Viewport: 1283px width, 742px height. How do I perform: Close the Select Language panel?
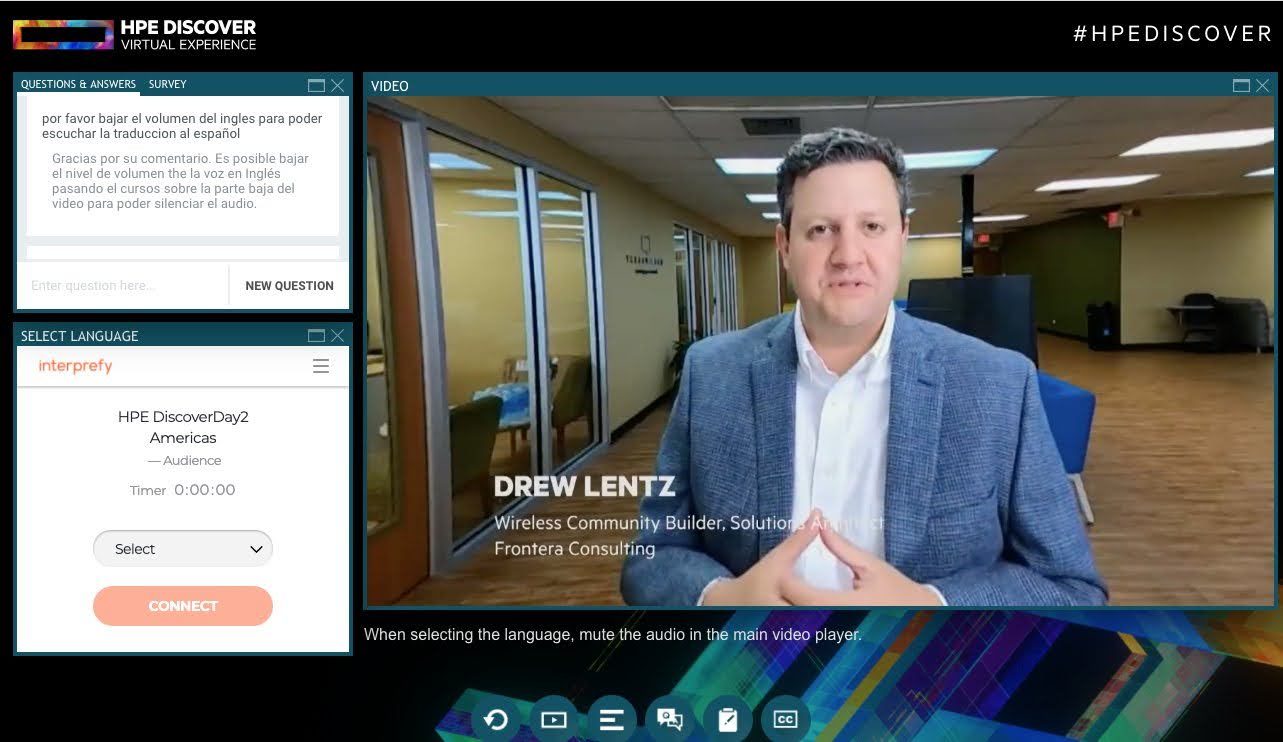click(338, 336)
